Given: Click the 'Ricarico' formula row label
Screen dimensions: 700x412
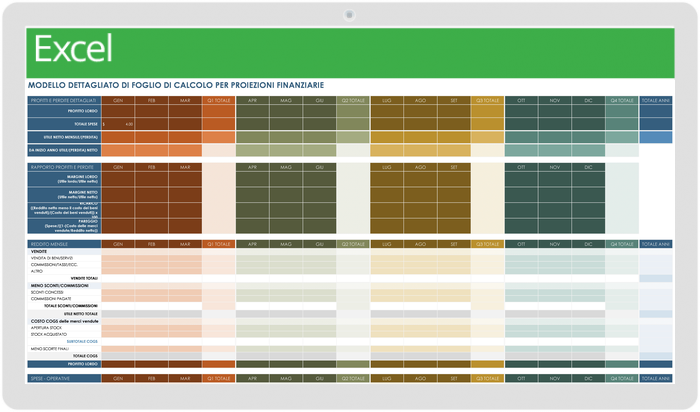Looking at the screenshot, I should tap(64, 210).
